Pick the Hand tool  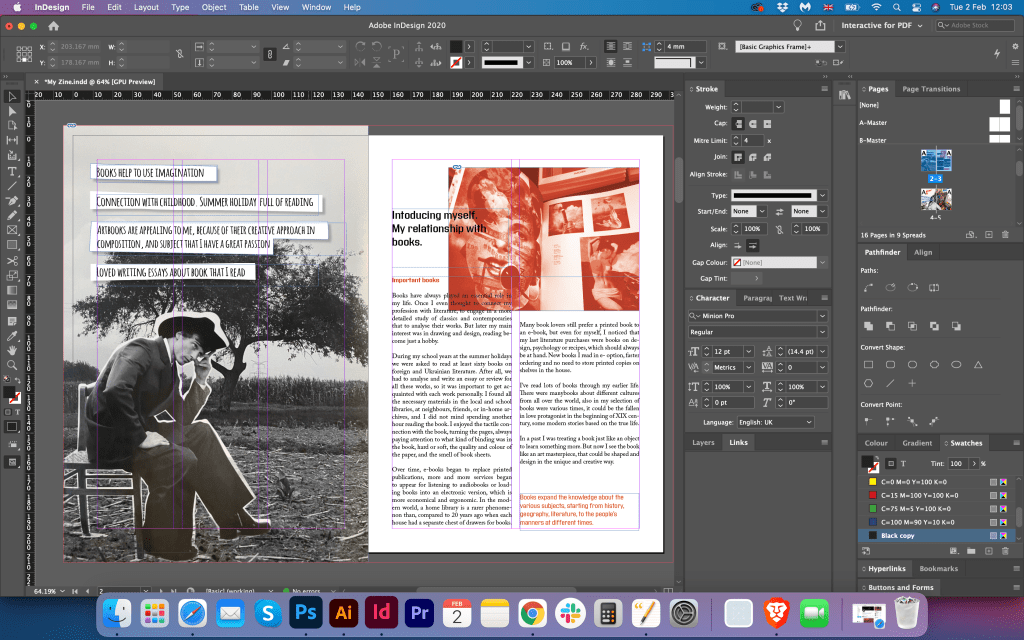pyautogui.click(x=13, y=350)
